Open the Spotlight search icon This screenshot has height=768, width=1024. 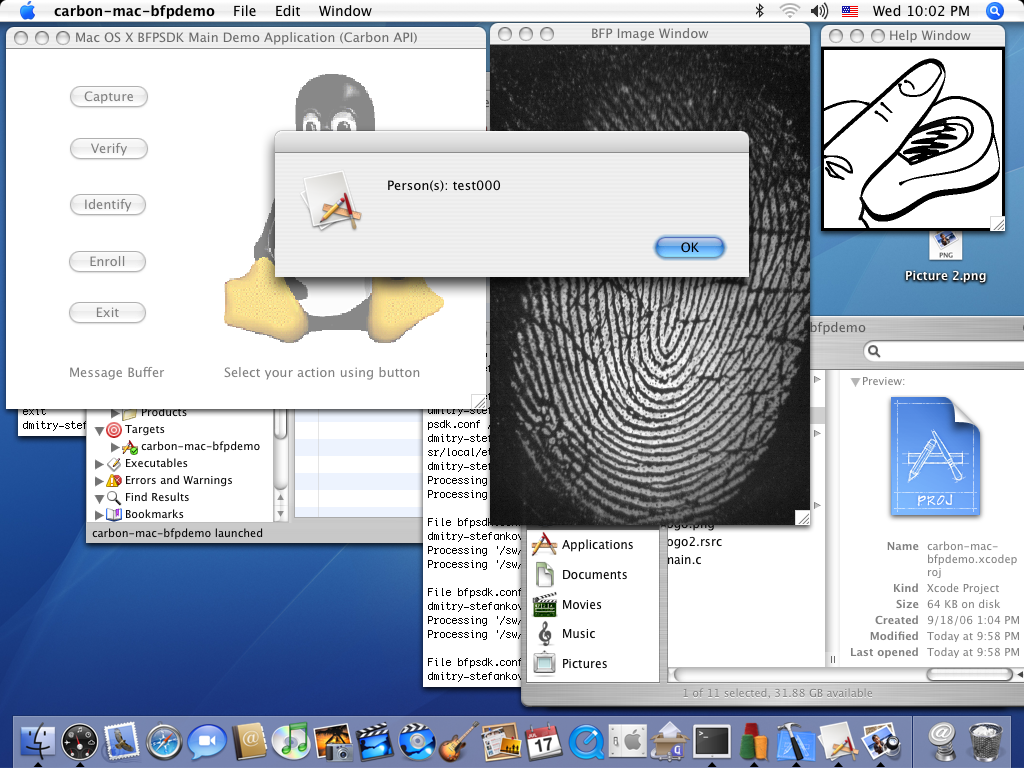tap(994, 11)
